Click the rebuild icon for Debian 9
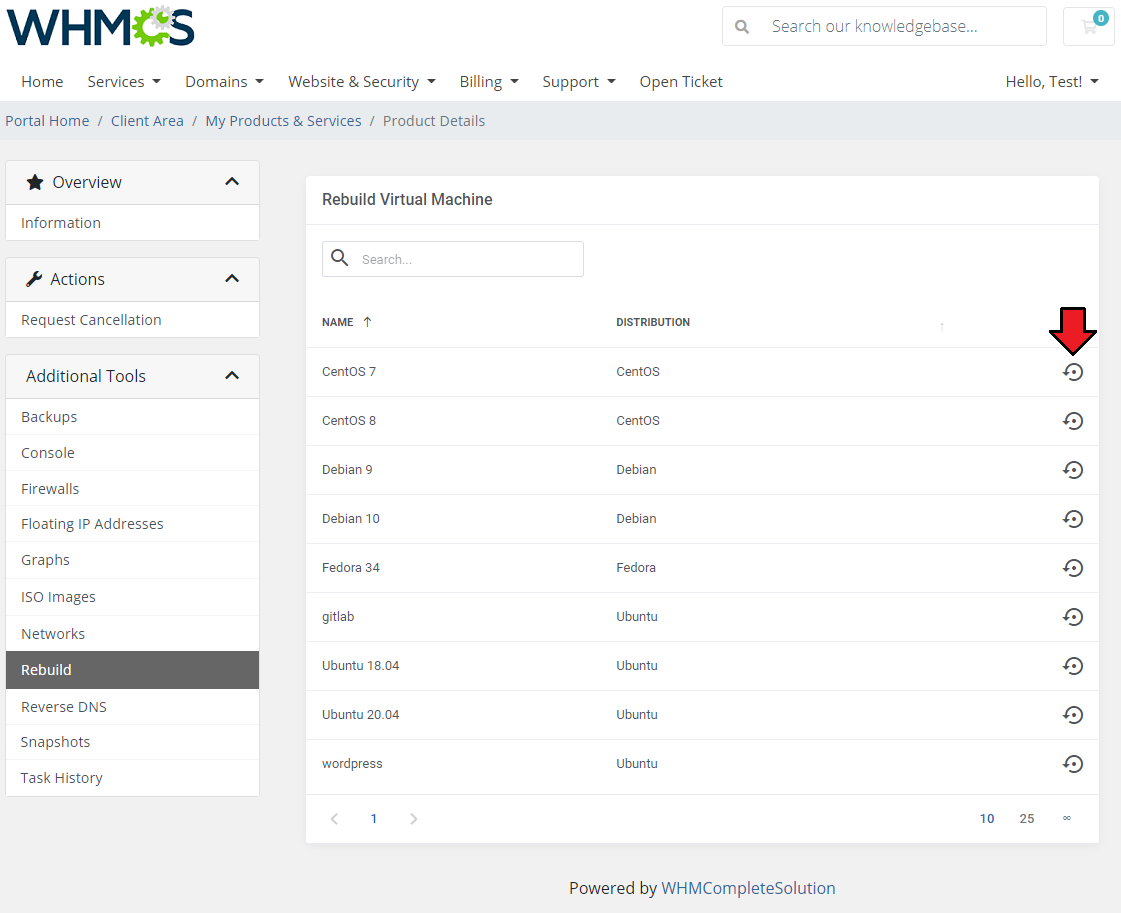This screenshot has width=1121, height=913. (1072, 470)
